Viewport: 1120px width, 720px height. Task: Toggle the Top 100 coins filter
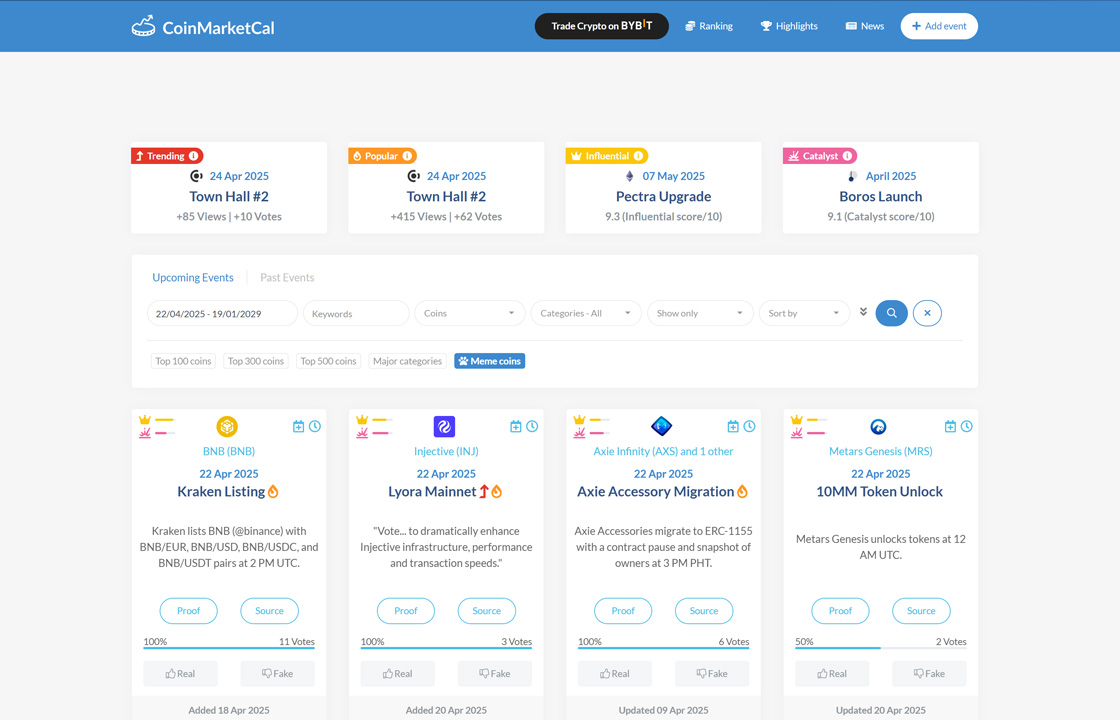(183, 361)
